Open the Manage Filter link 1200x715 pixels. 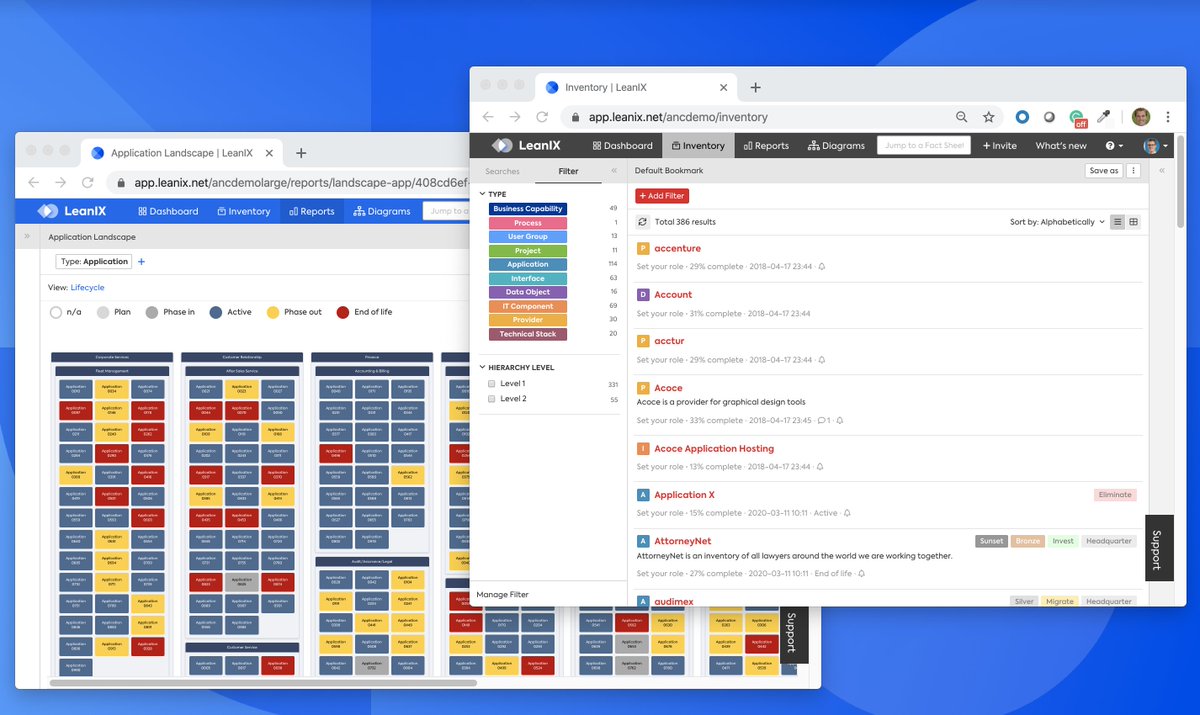tap(503, 595)
